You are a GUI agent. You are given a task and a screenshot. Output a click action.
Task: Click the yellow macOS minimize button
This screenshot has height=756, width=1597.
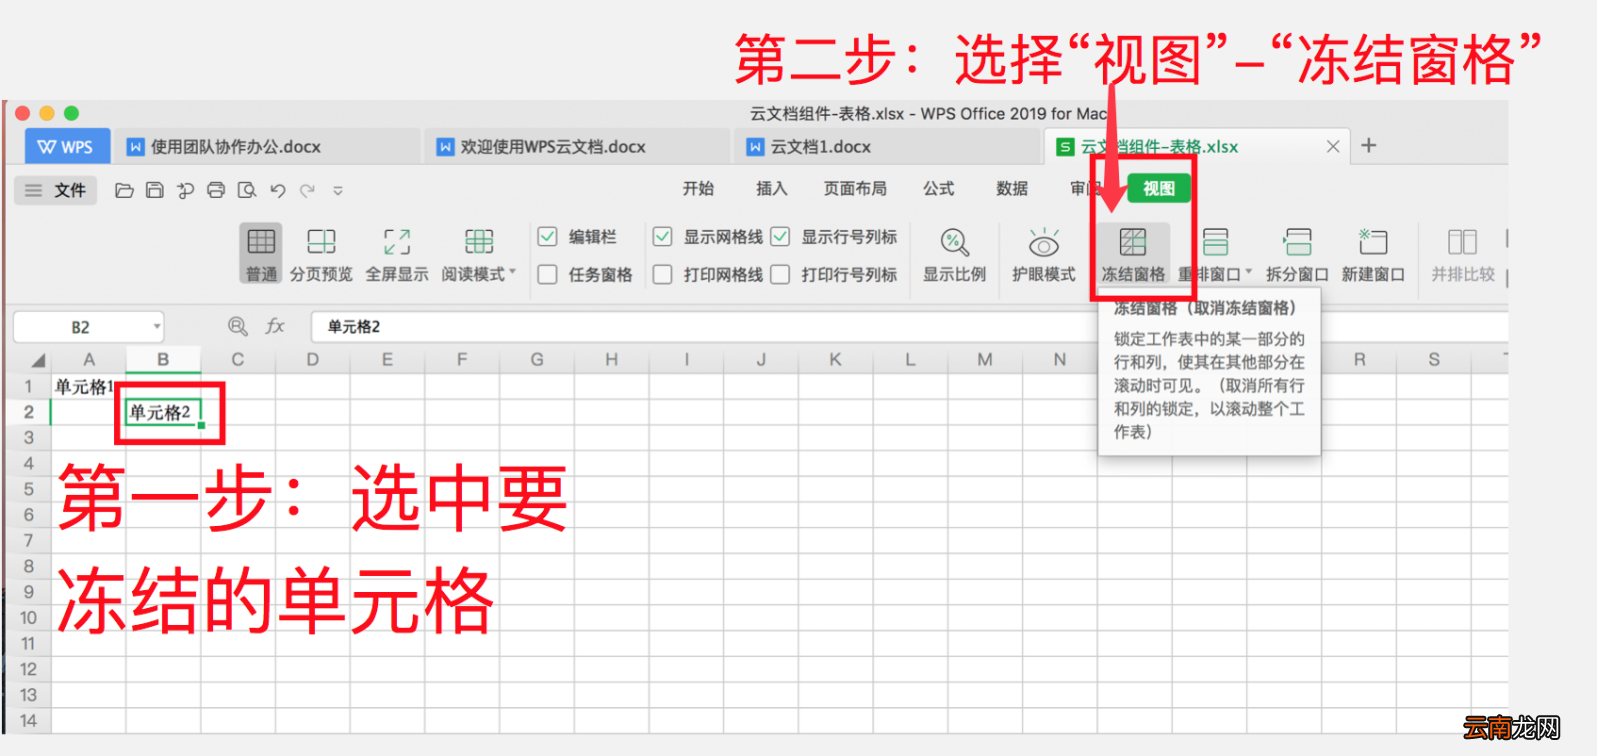[47, 113]
